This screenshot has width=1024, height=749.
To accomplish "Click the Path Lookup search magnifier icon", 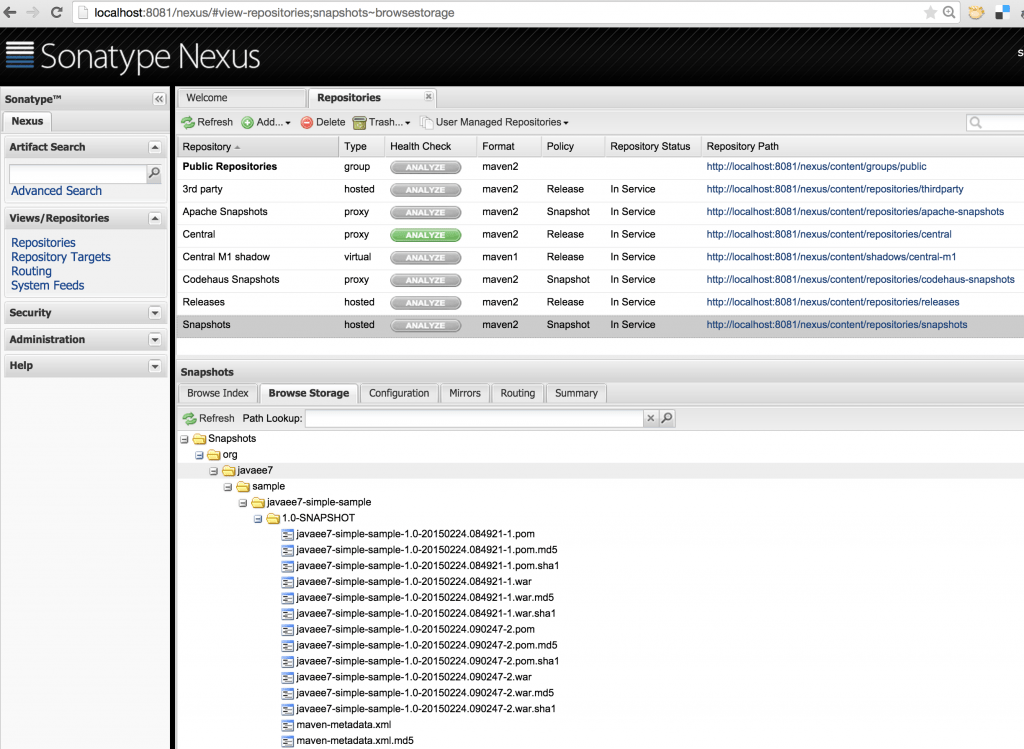I will point(667,418).
